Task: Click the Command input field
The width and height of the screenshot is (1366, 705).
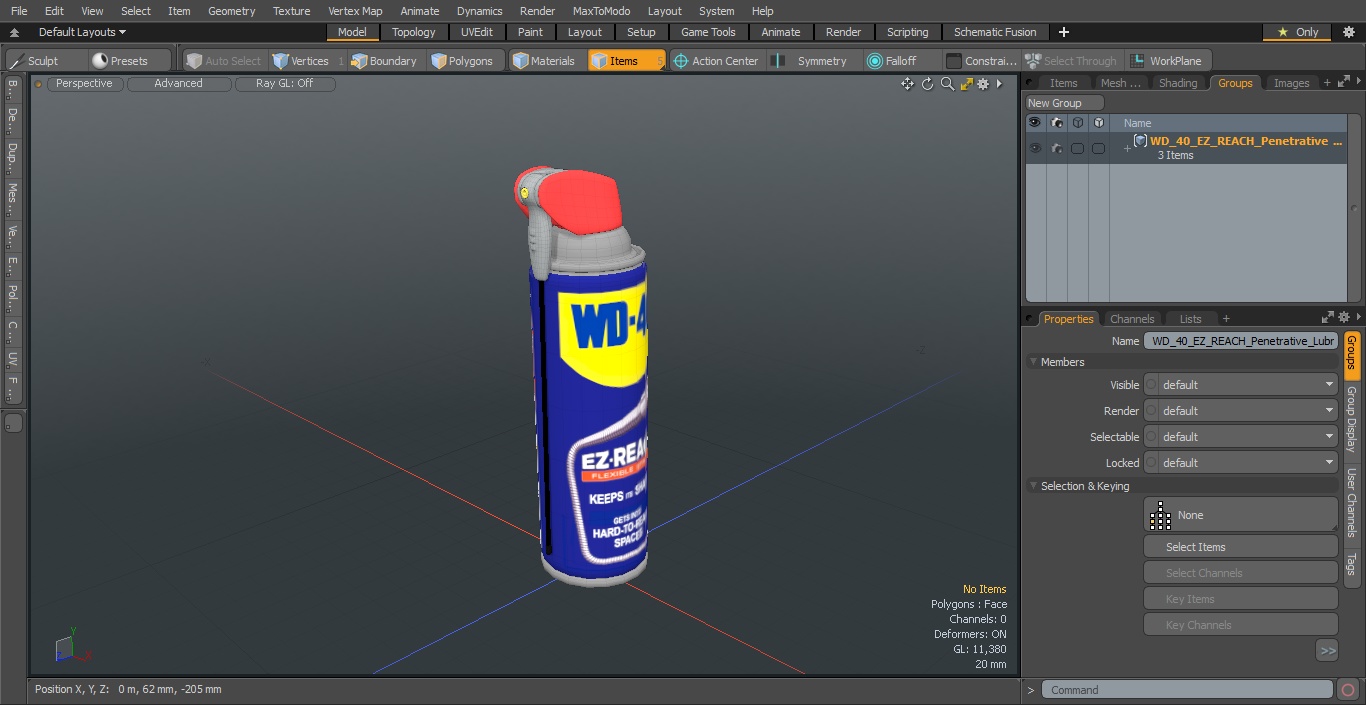Action: [1187, 690]
